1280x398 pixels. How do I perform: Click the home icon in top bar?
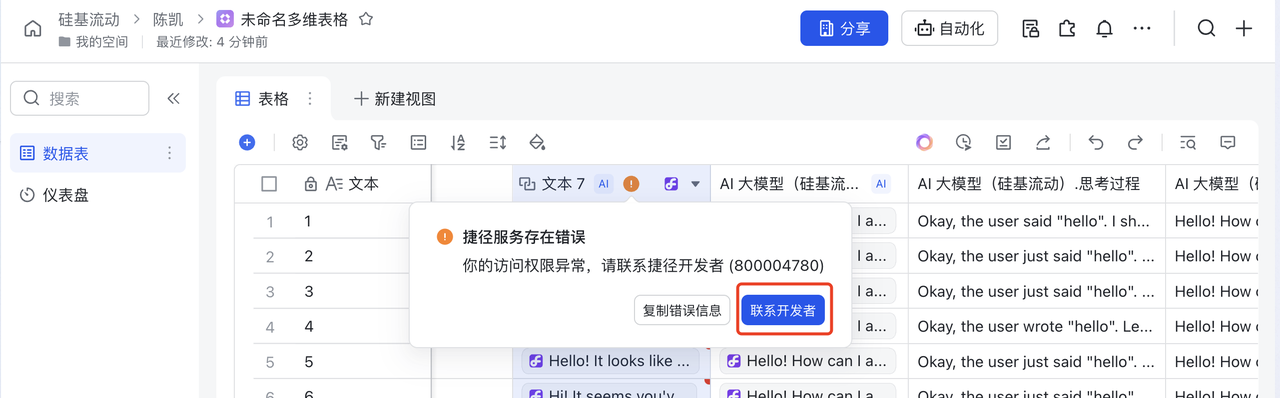coord(33,29)
